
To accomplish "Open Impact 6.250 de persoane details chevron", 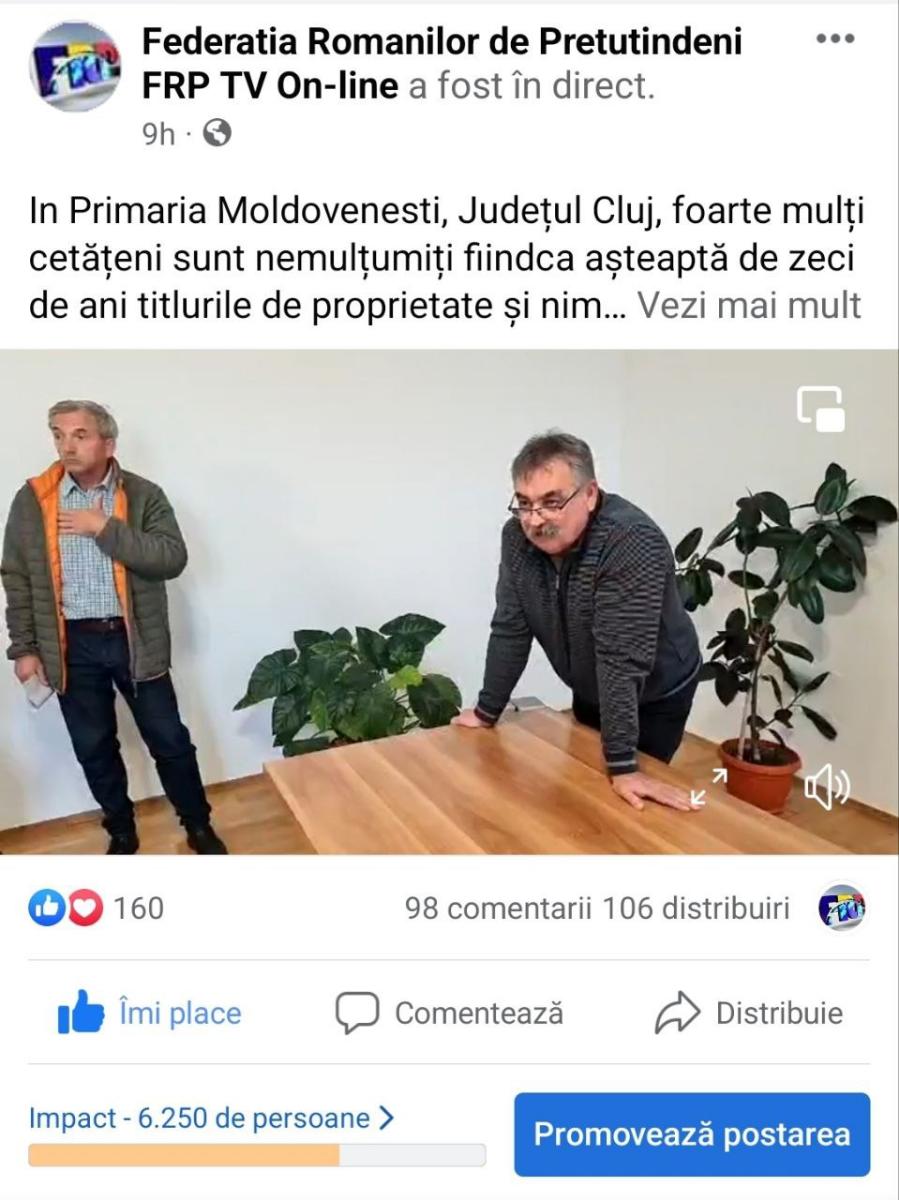I will click(x=387, y=1118).
